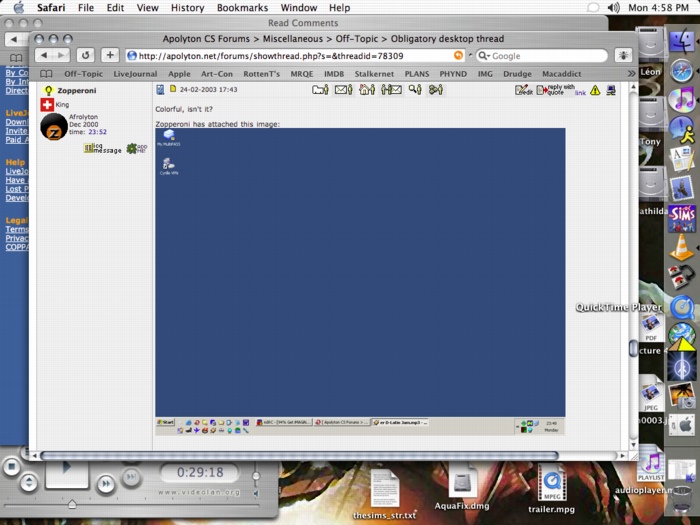Open the Bookmarks menu in menu bar

[x=241, y=8]
